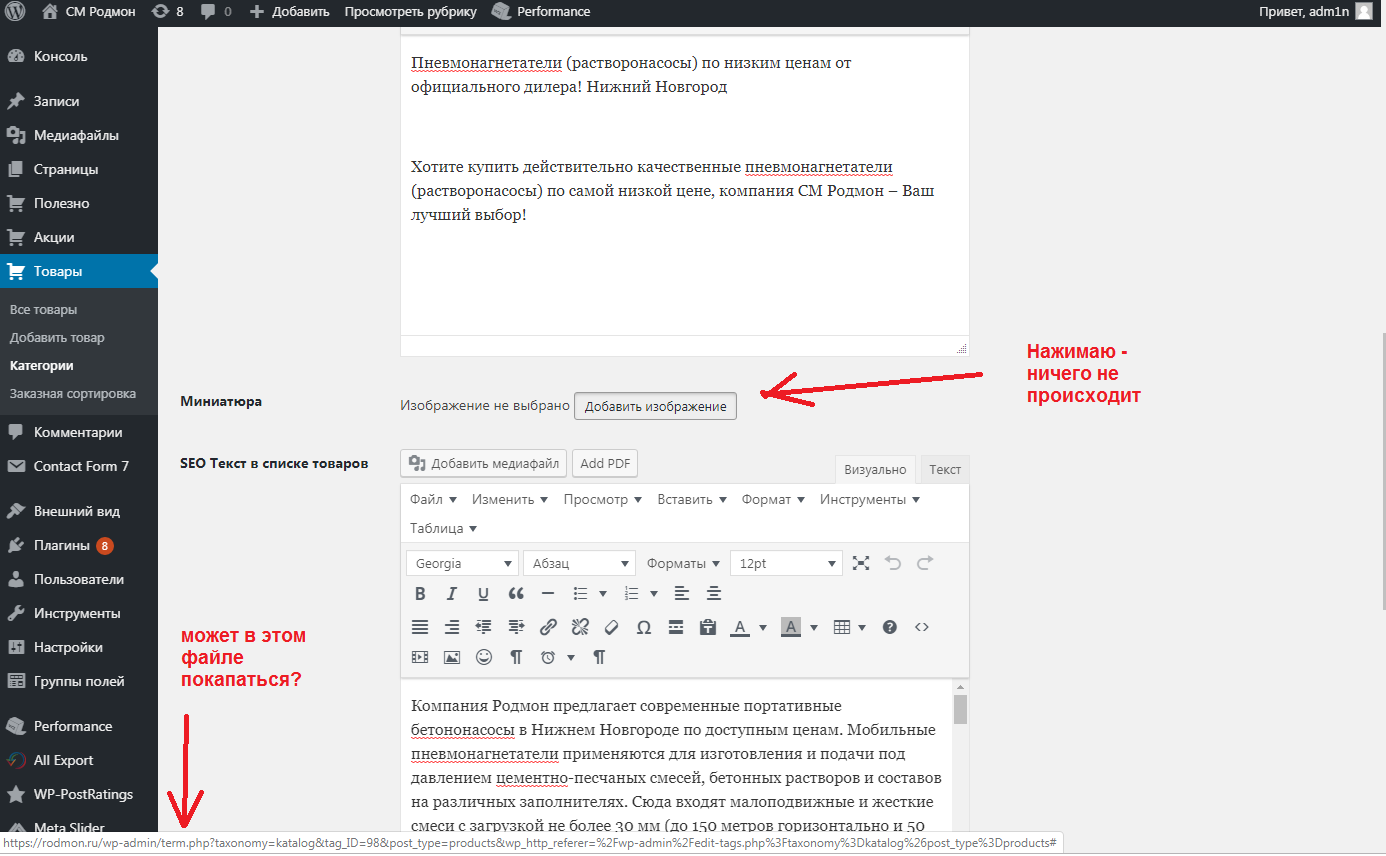1386x856 pixels.
Task: Insert link using chain icon
Action: (548, 627)
